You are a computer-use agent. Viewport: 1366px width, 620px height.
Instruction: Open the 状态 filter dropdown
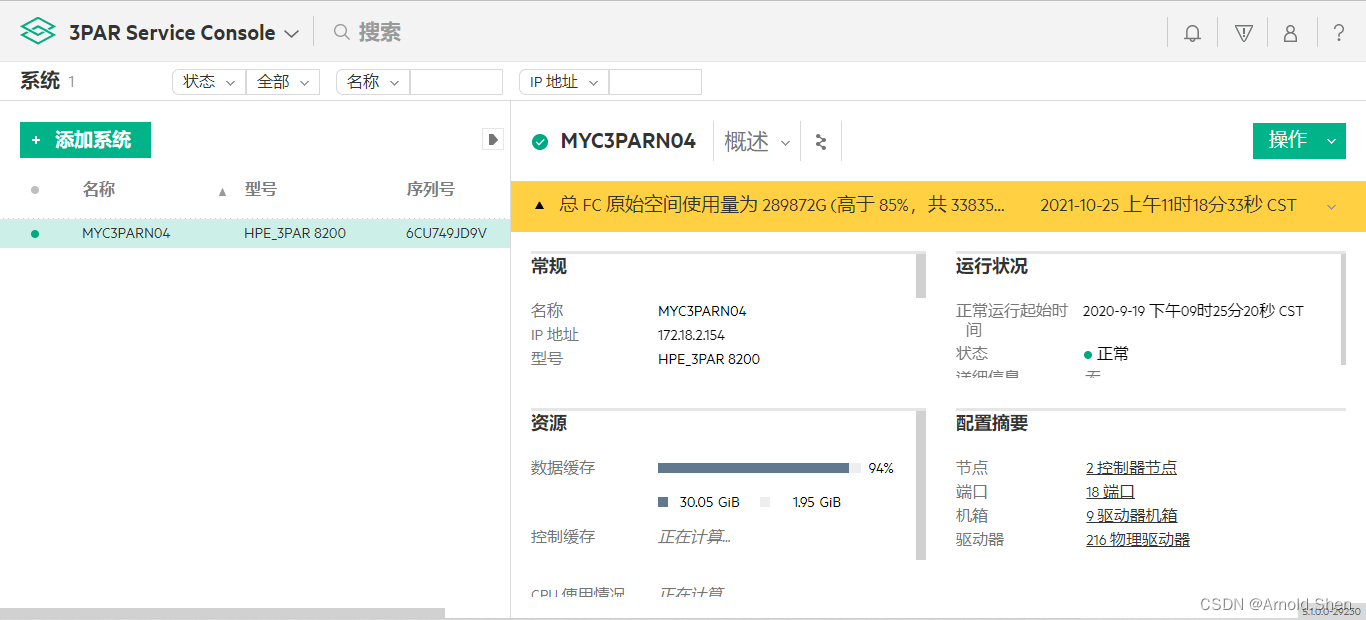(x=208, y=82)
